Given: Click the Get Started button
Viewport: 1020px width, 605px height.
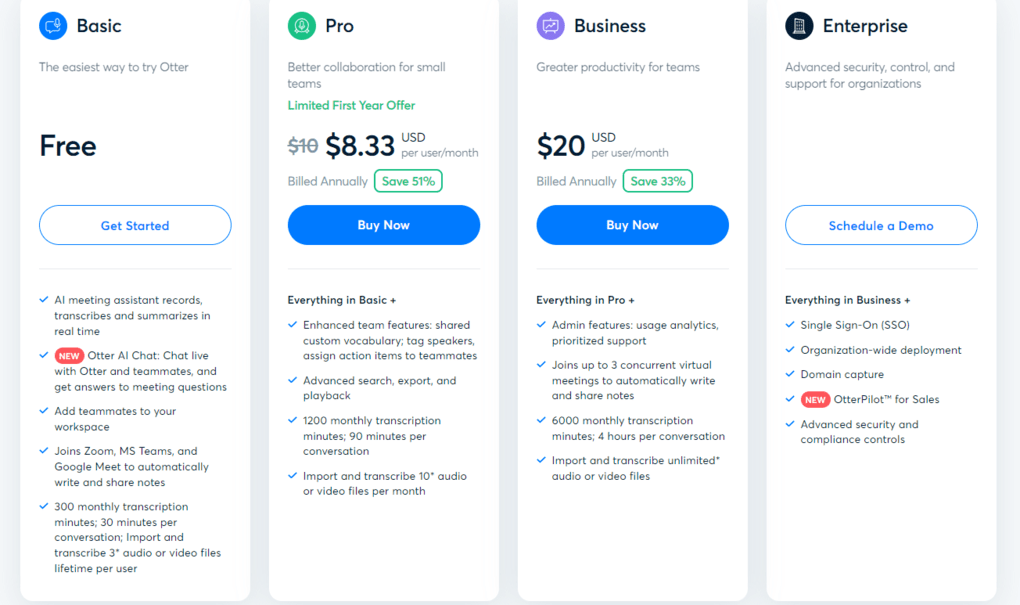Looking at the screenshot, I should click(134, 225).
